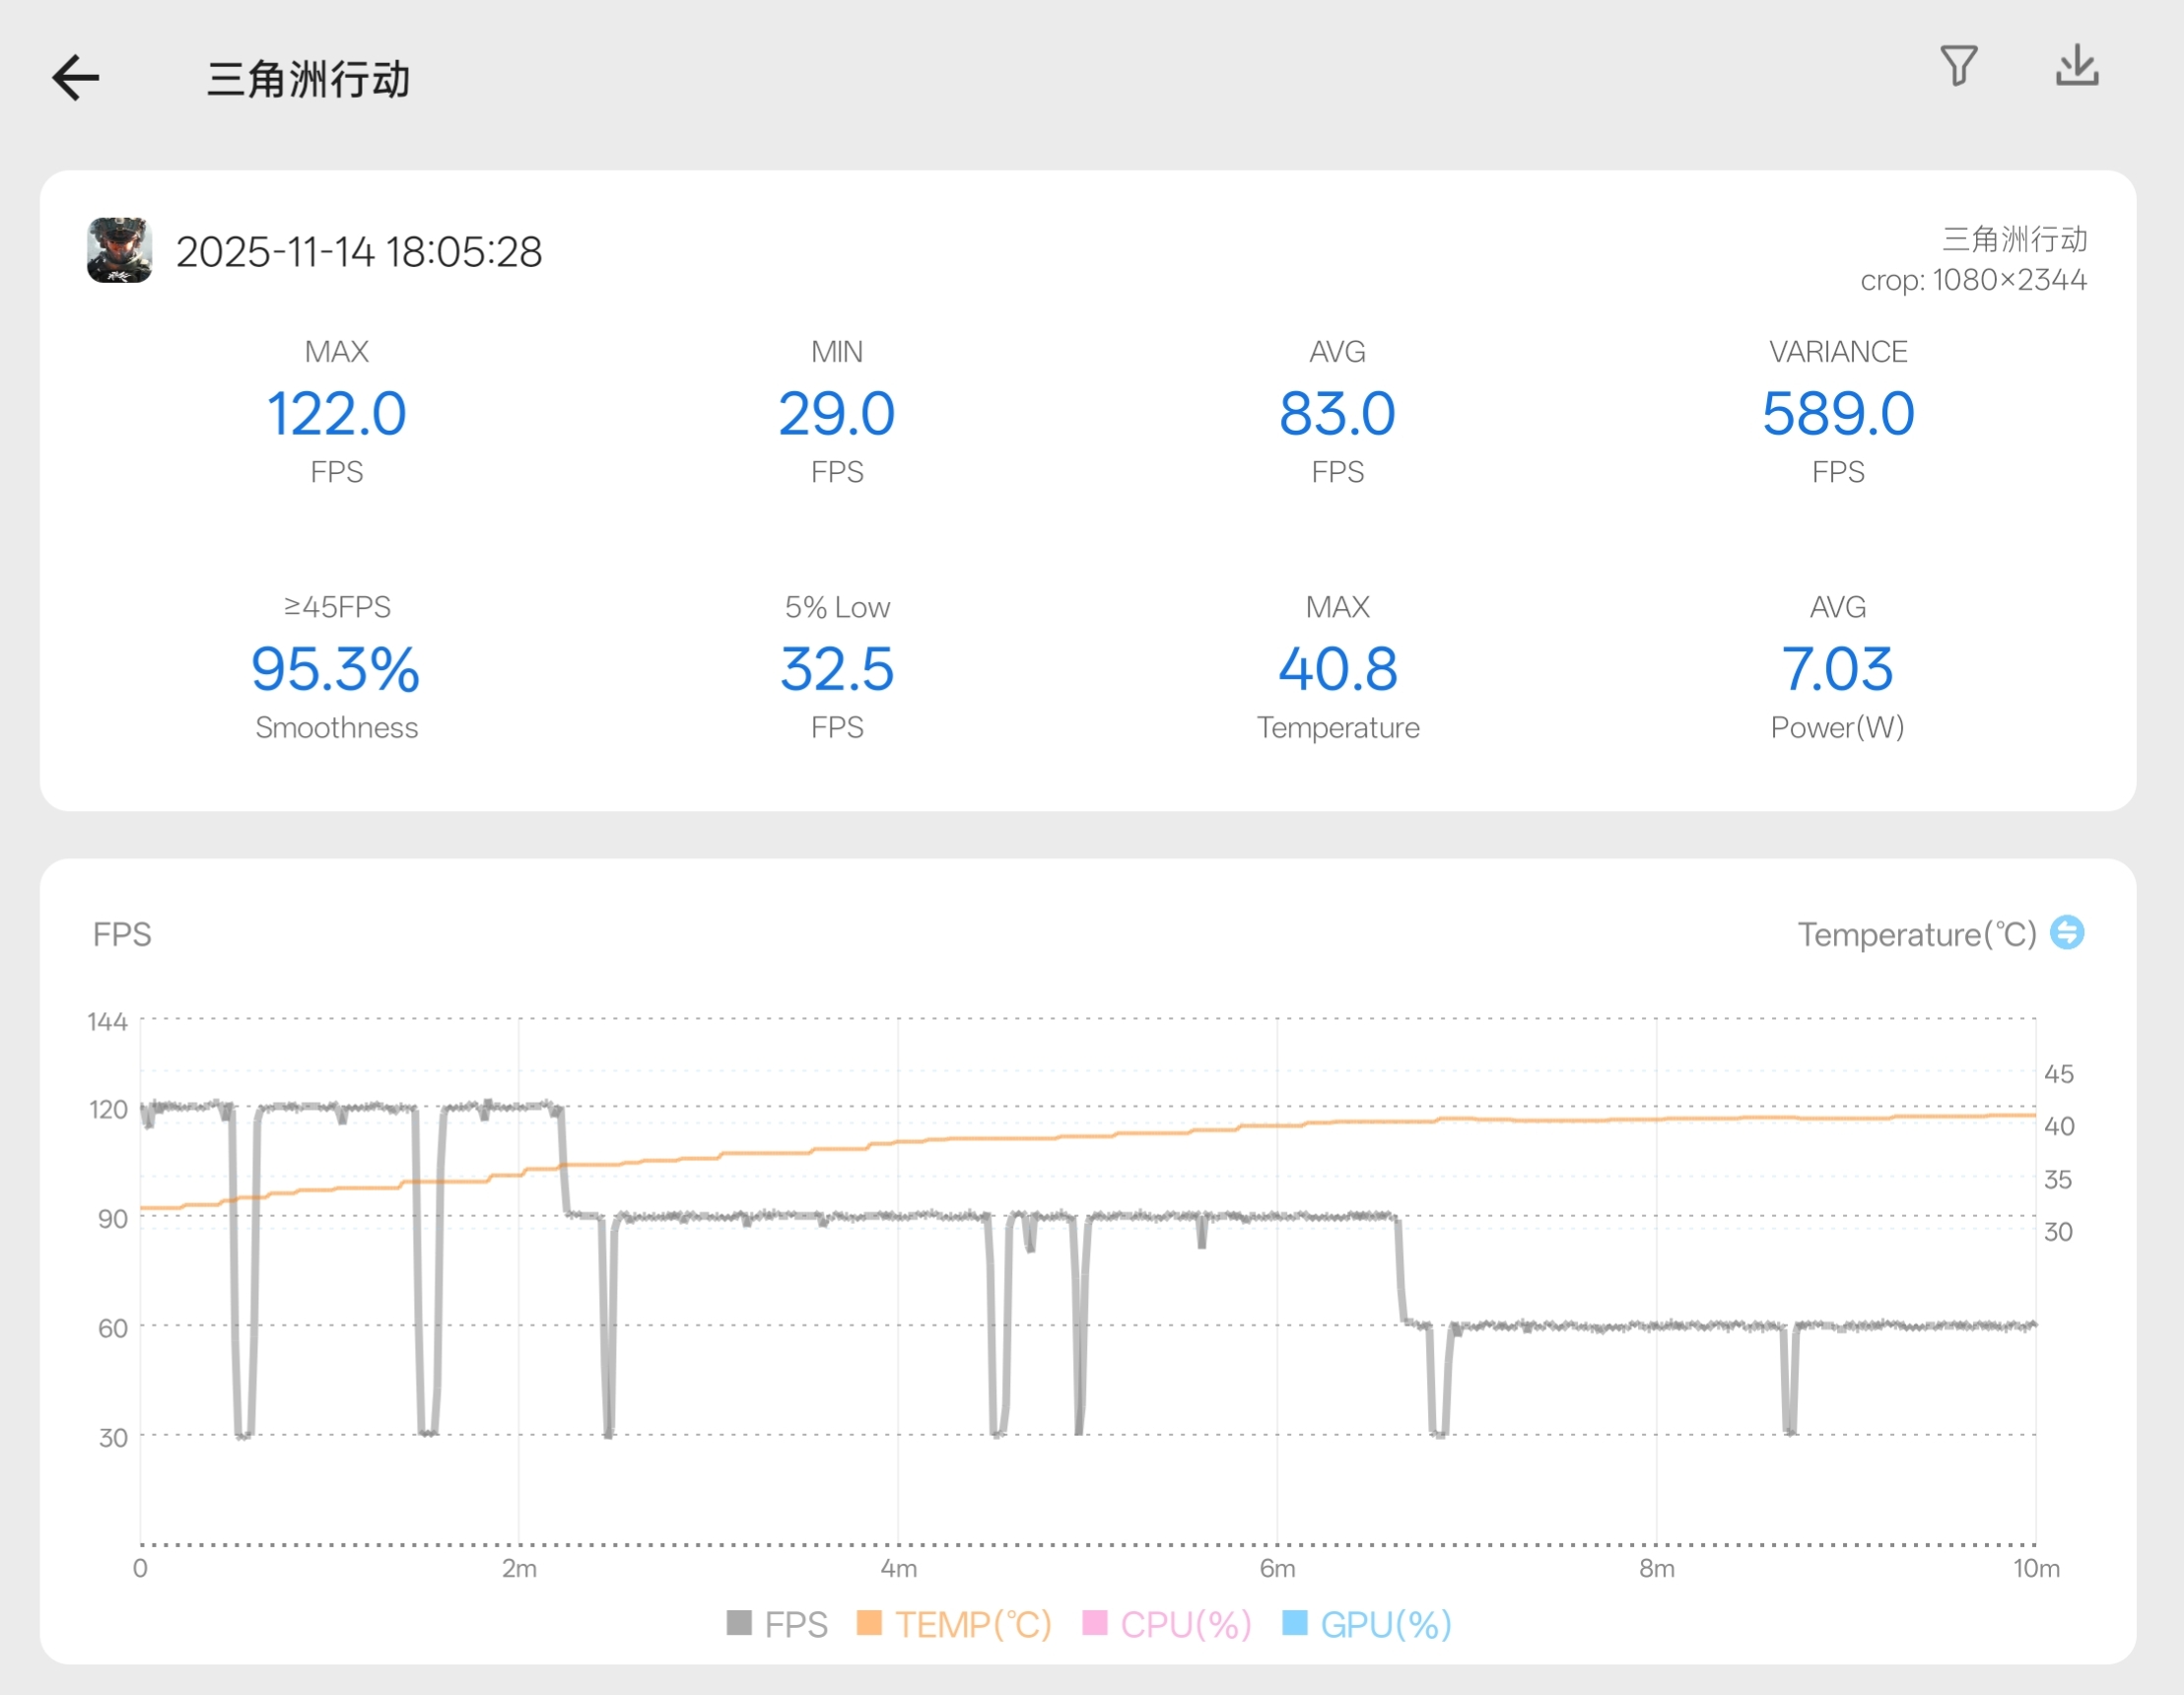Tap the back arrow icon

pos(76,77)
